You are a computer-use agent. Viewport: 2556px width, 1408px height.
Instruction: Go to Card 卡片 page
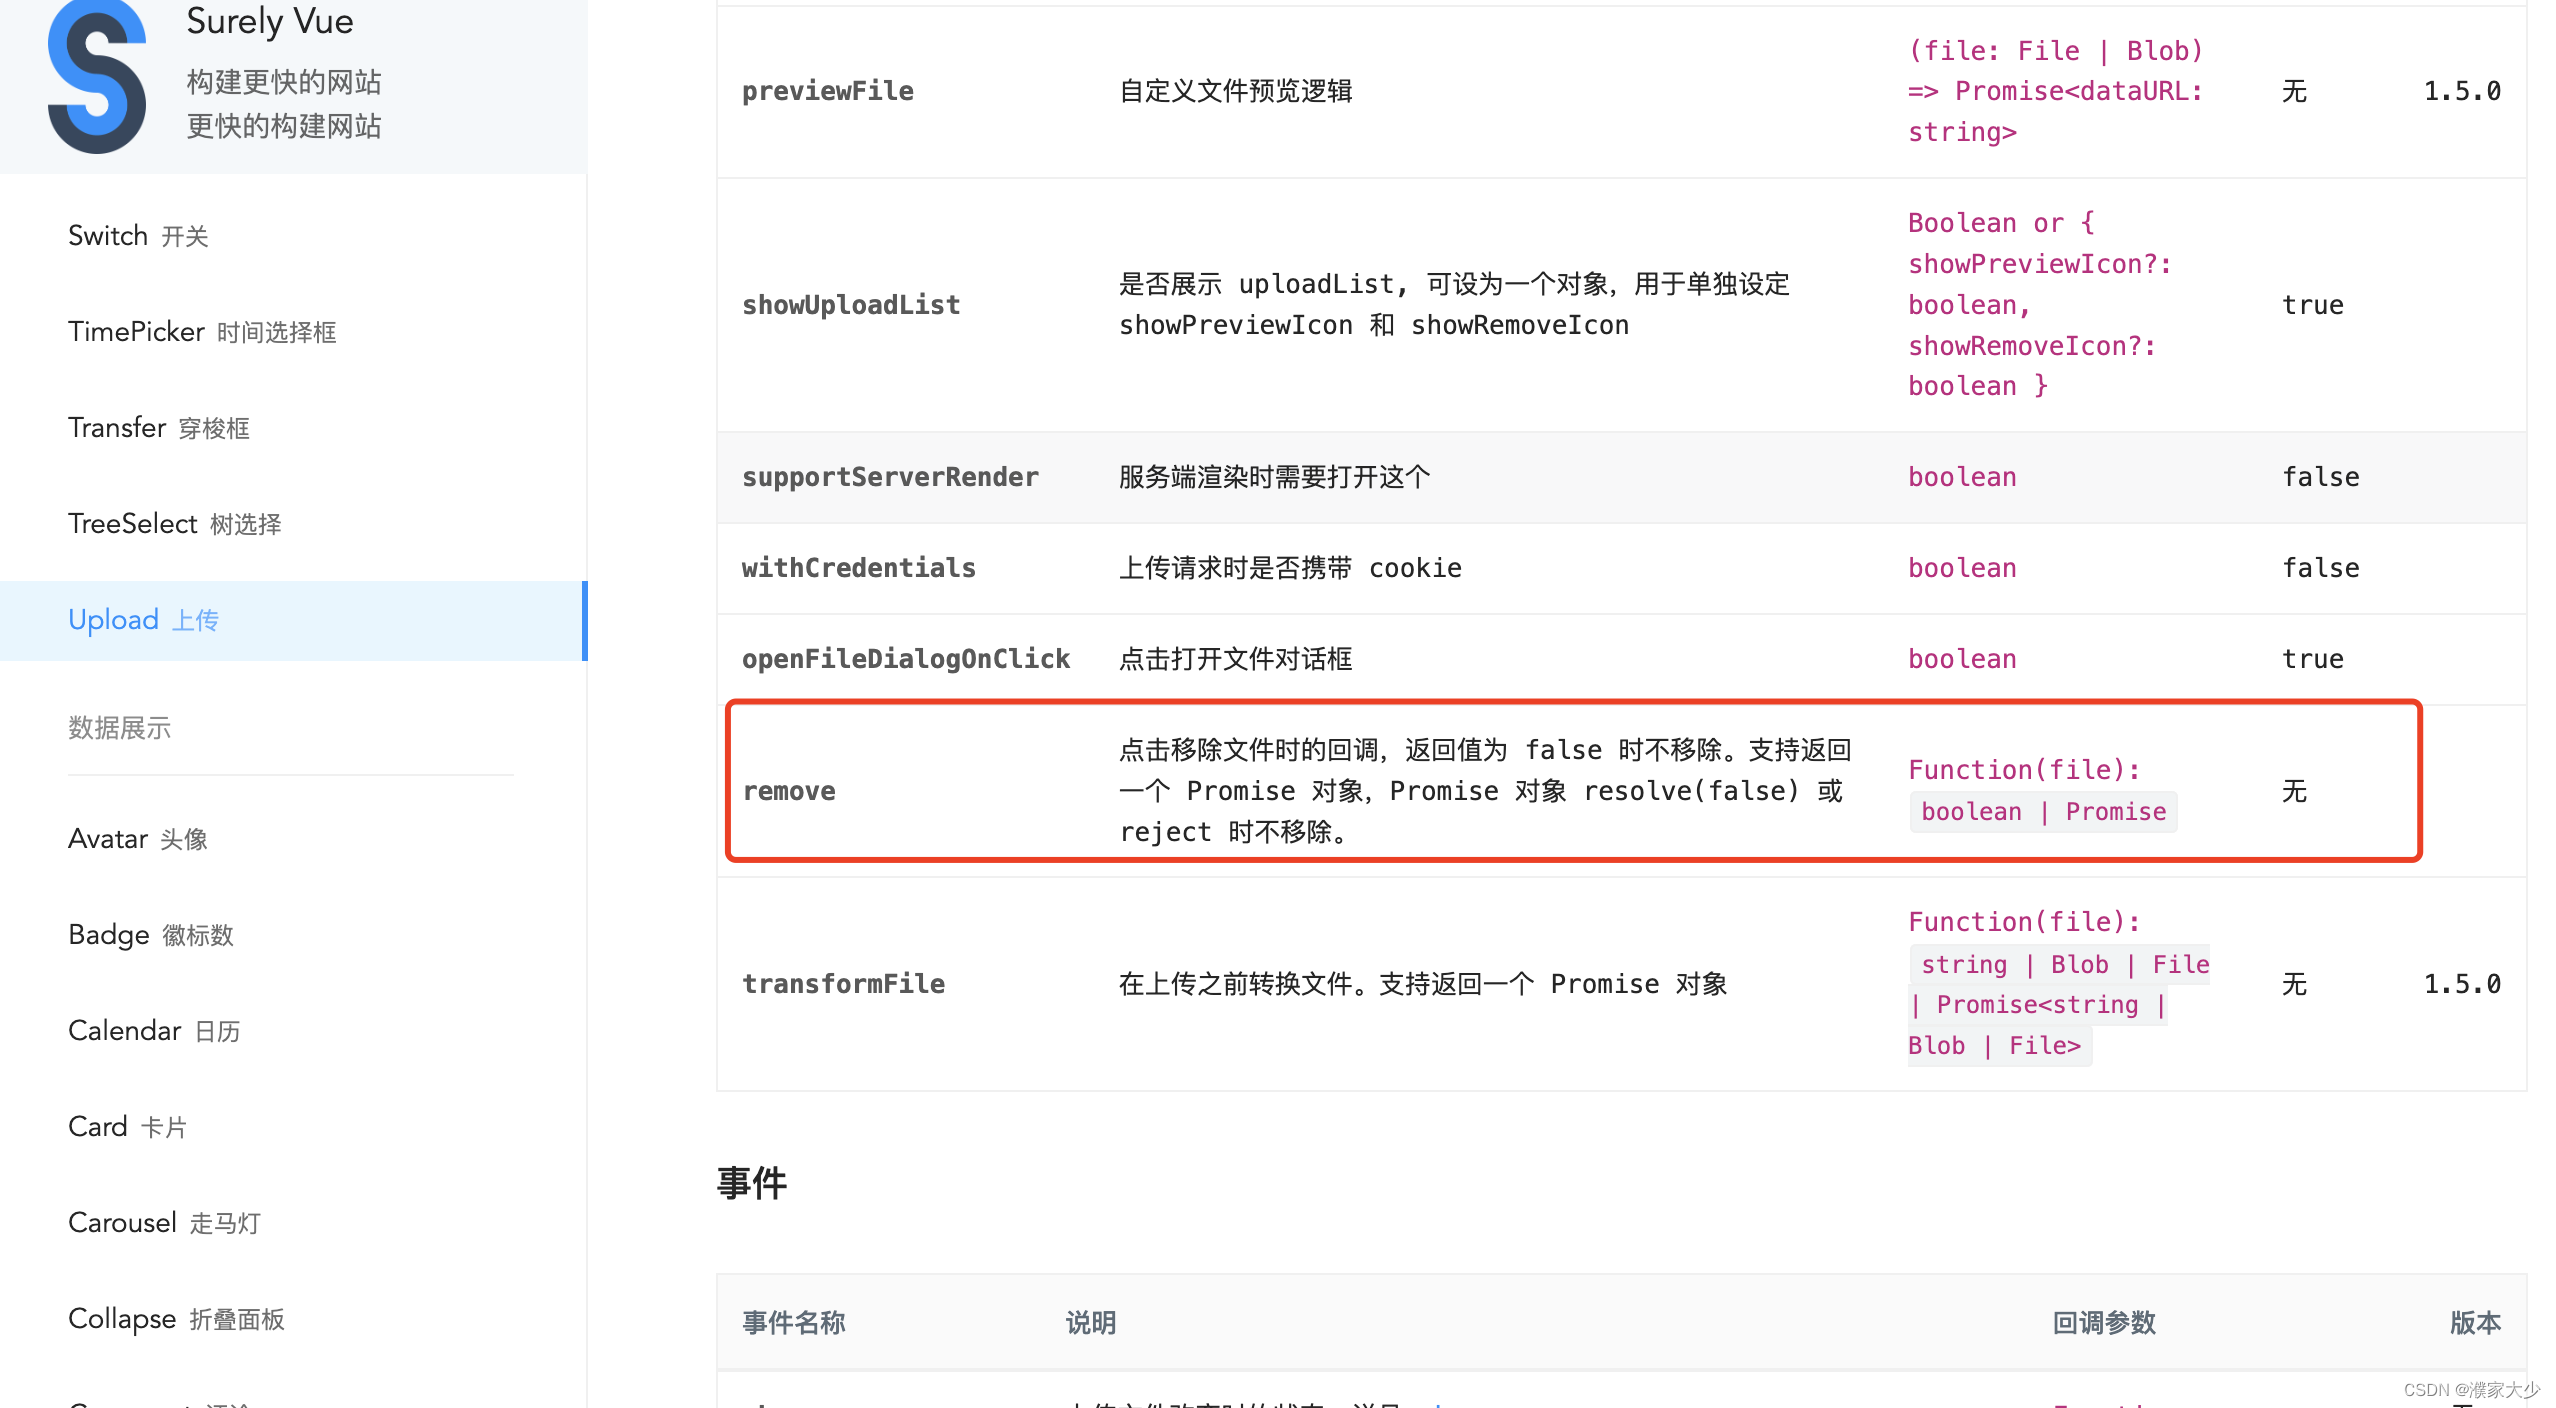coord(127,1127)
